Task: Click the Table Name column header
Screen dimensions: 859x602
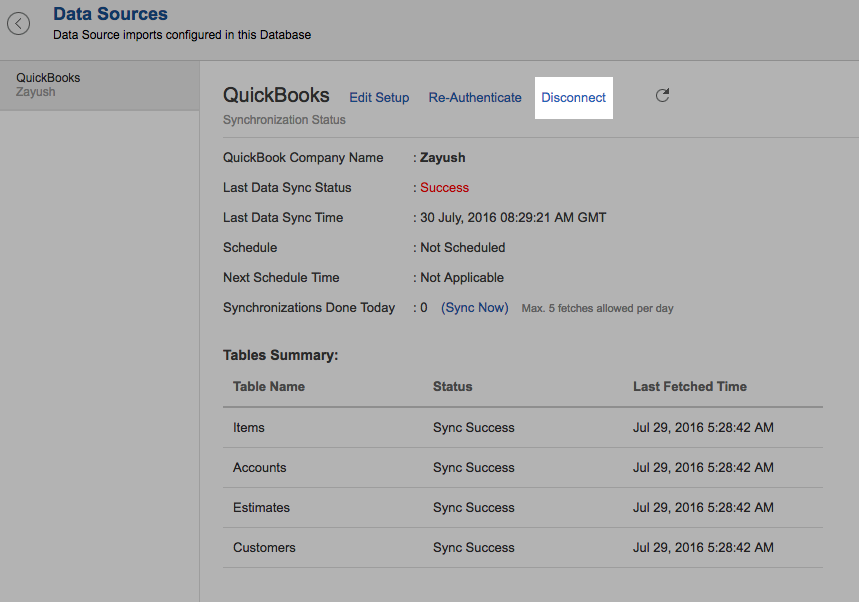Action: (x=269, y=386)
